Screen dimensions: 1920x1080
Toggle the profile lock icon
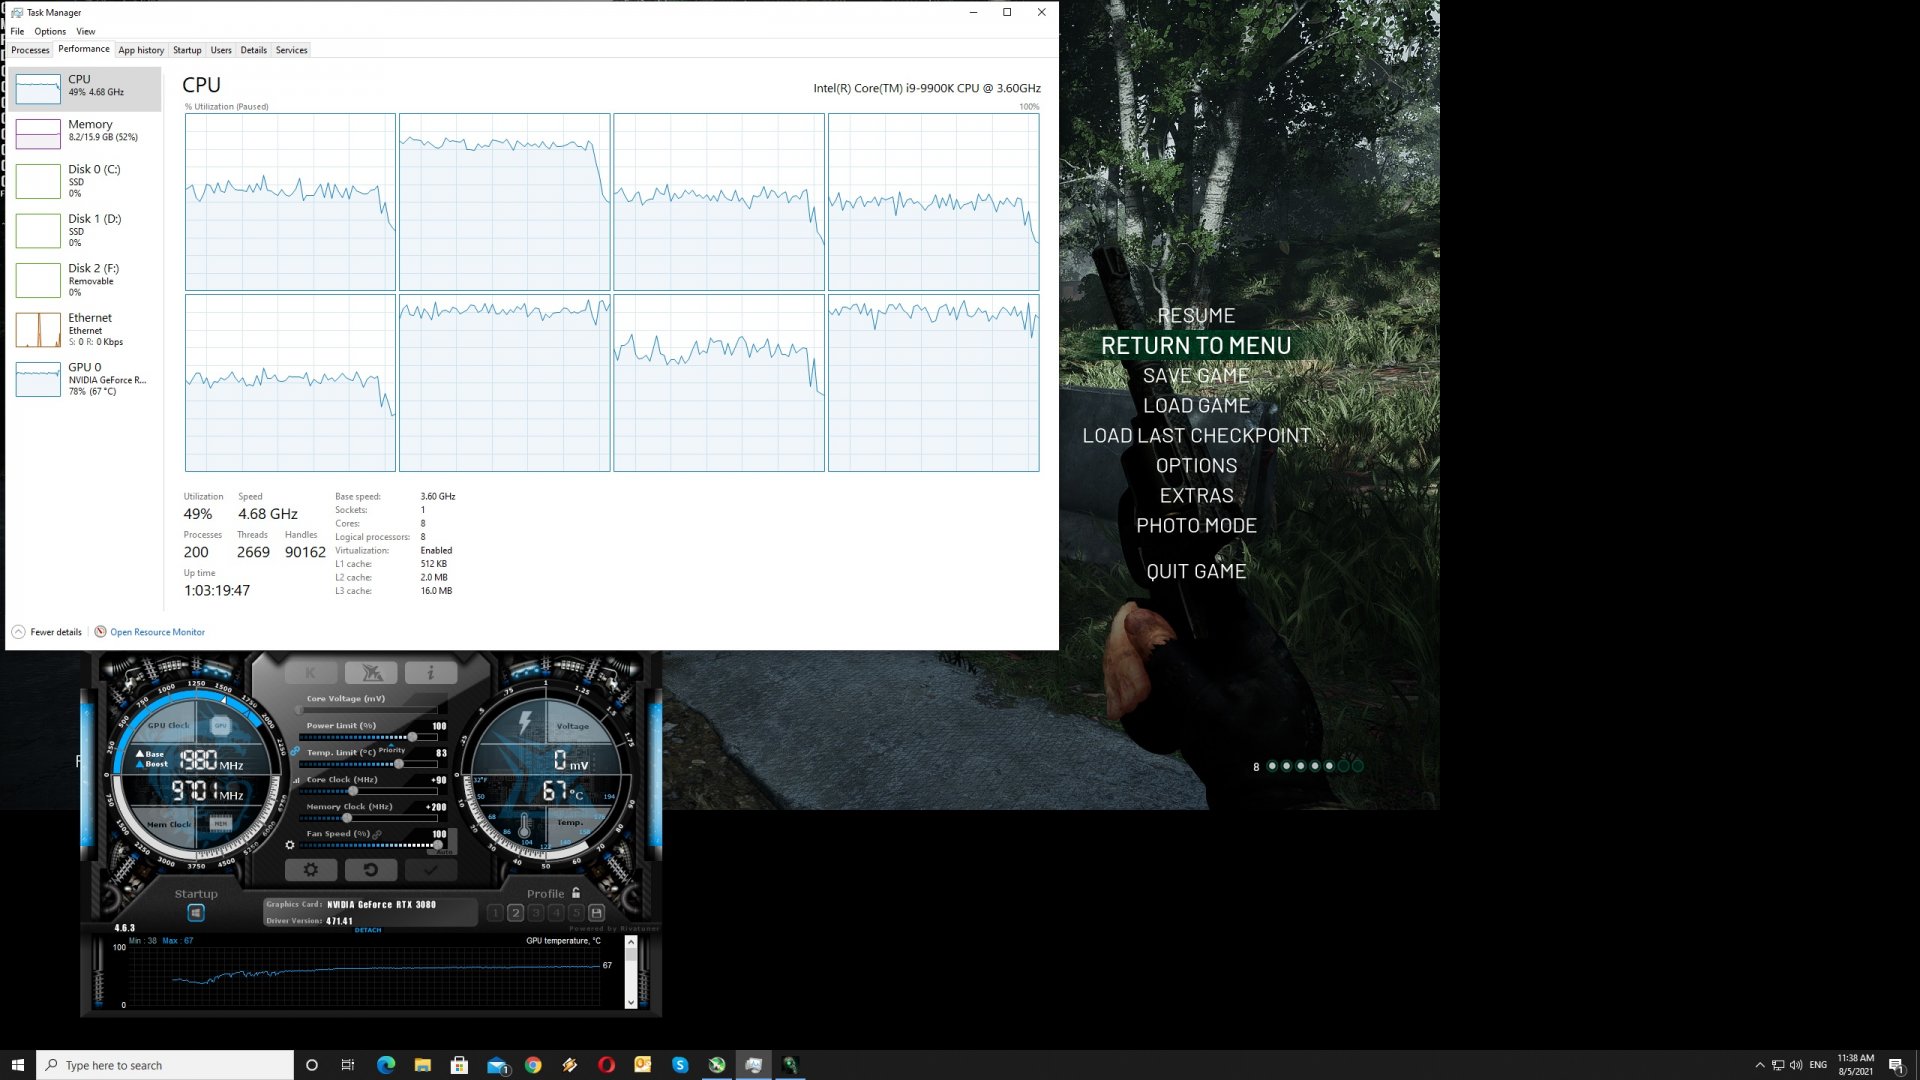coord(576,893)
